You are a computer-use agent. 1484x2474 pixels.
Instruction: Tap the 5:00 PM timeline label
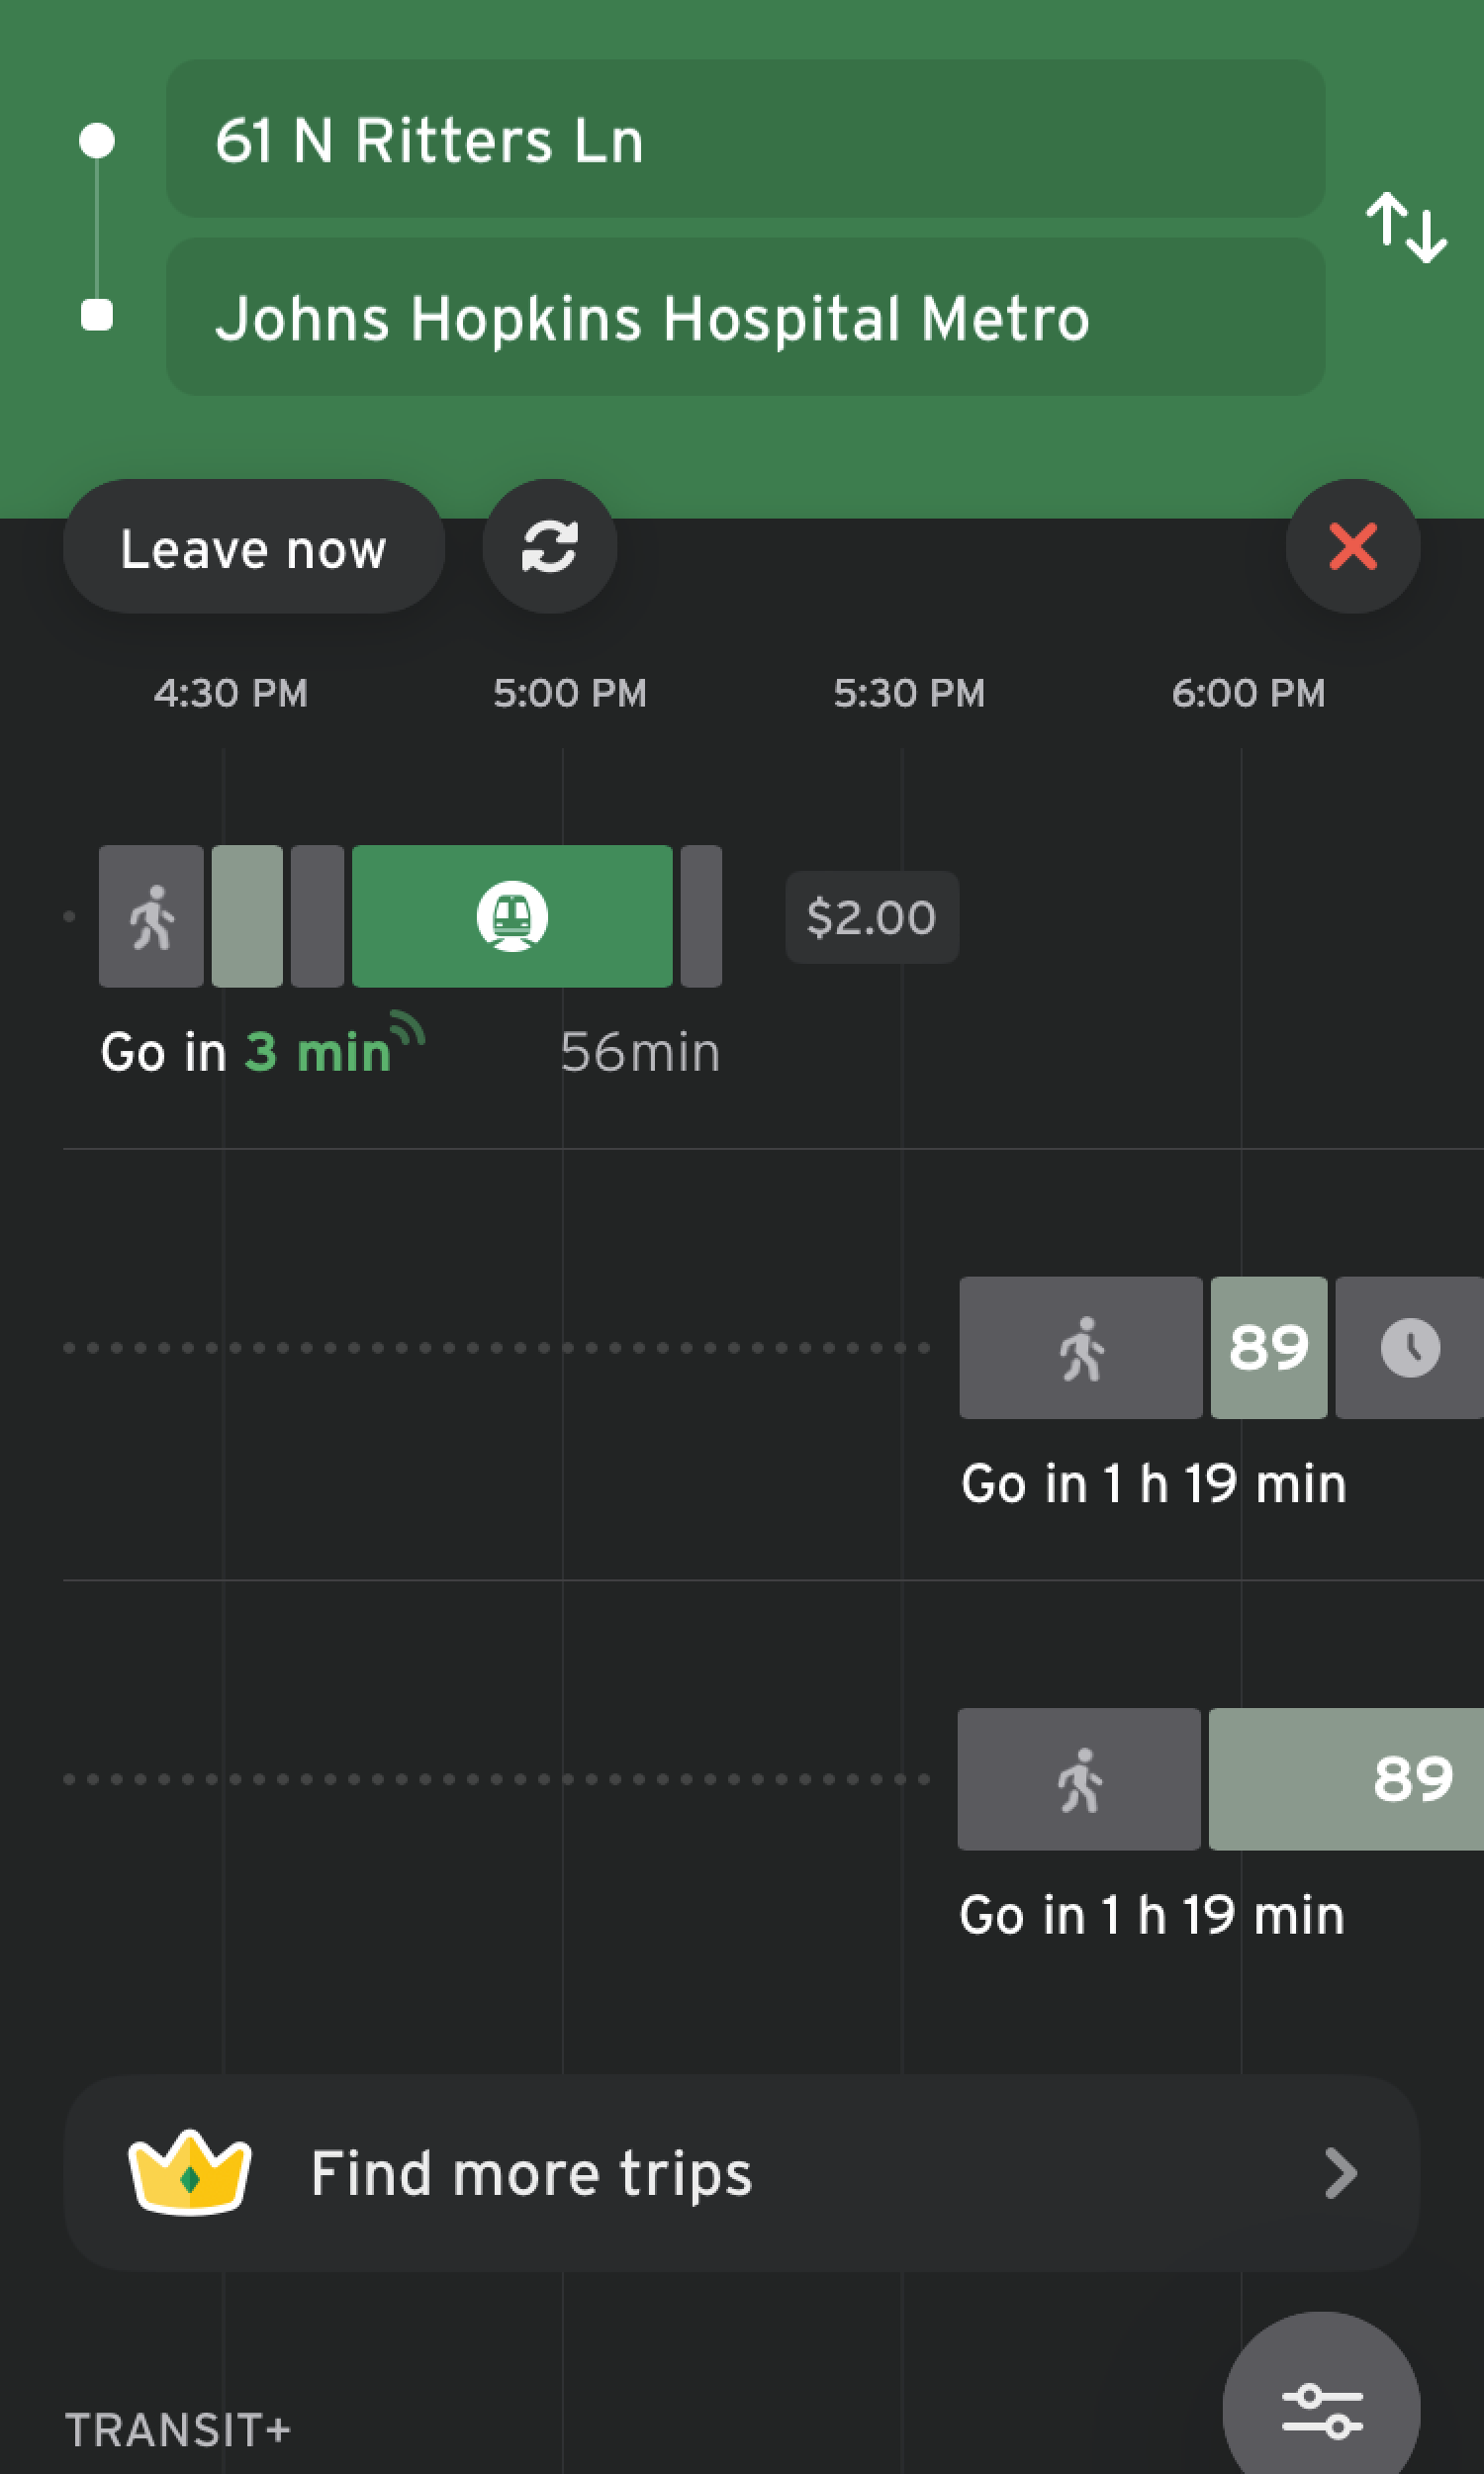click(569, 693)
